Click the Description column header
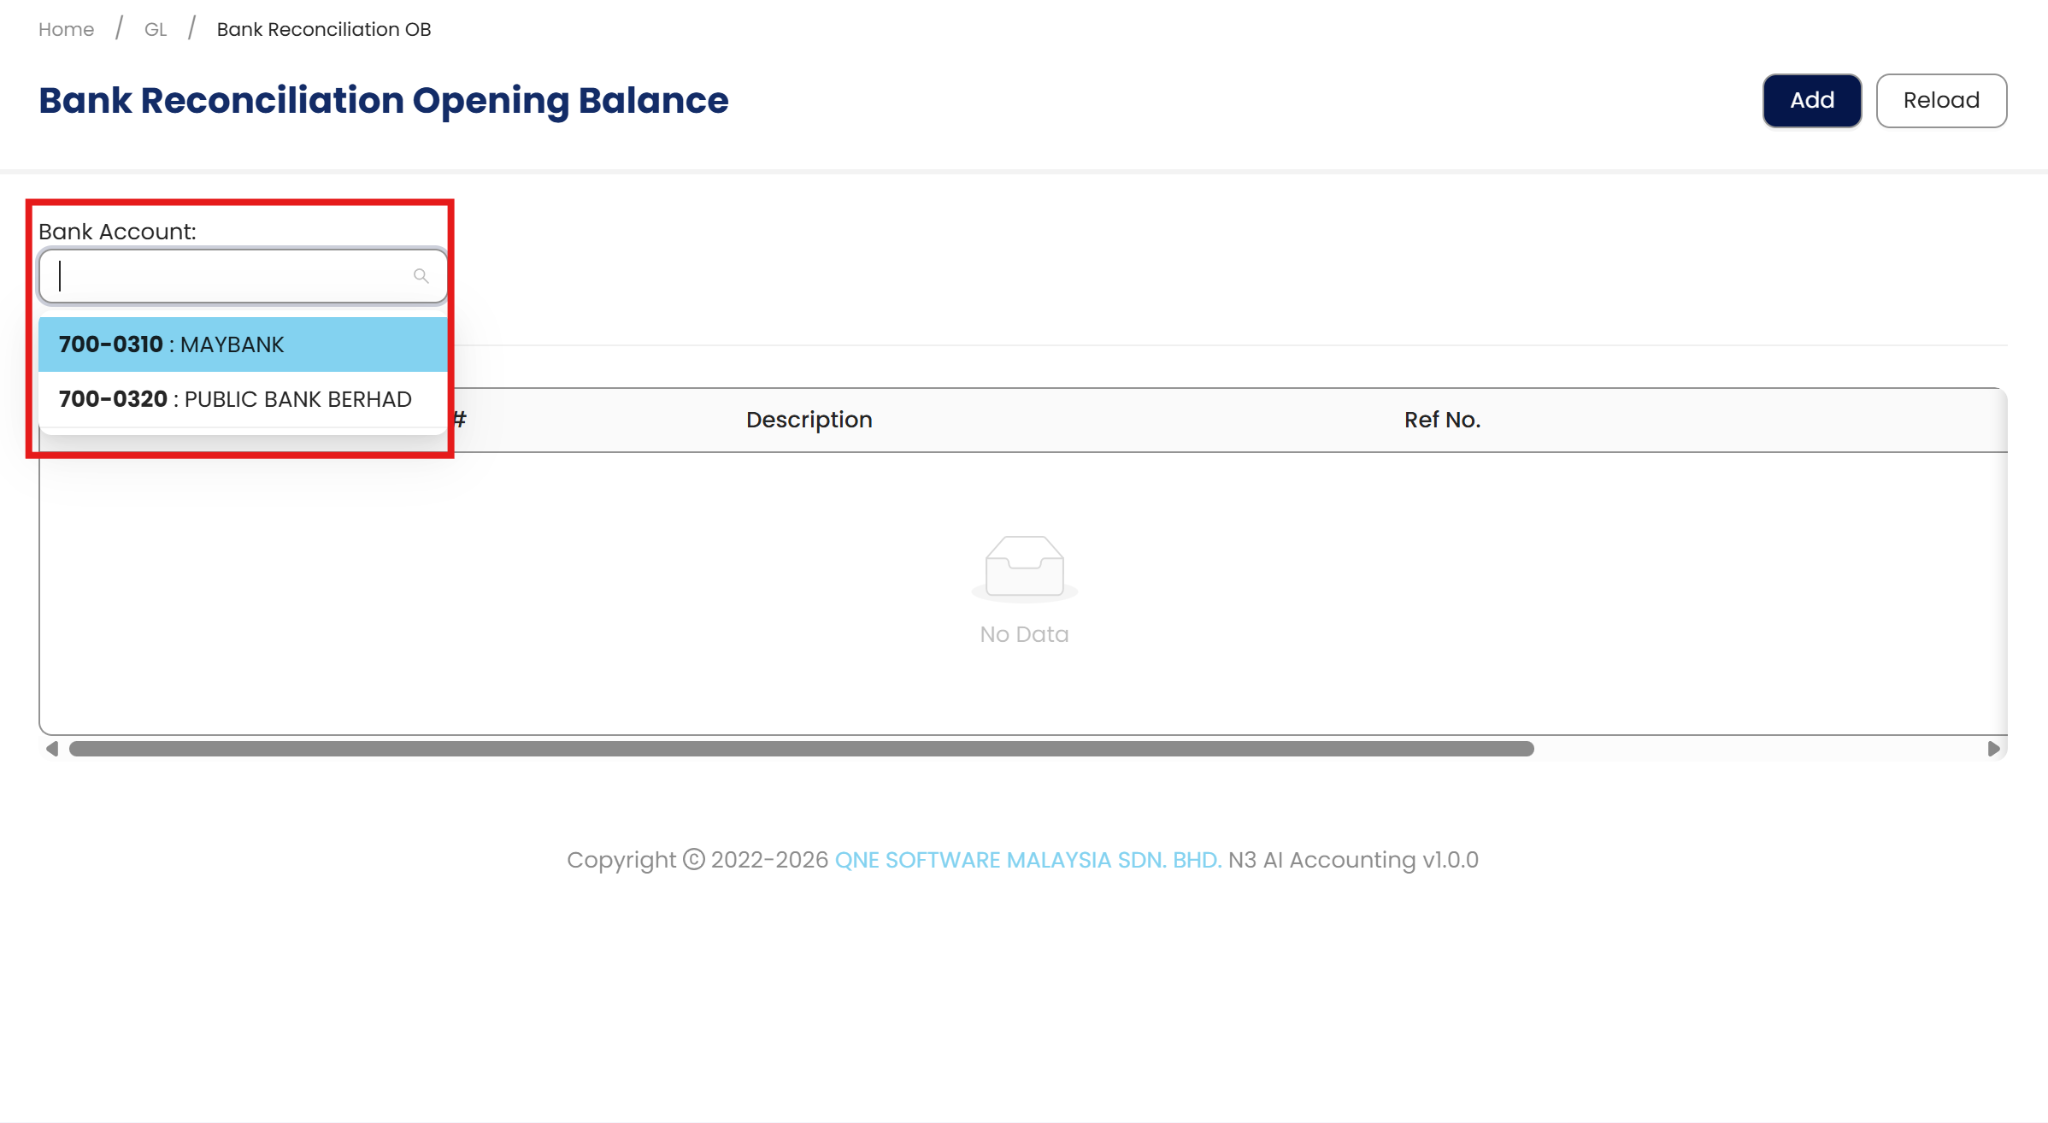Image resolution: width=2048 pixels, height=1123 pixels. pos(809,420)
